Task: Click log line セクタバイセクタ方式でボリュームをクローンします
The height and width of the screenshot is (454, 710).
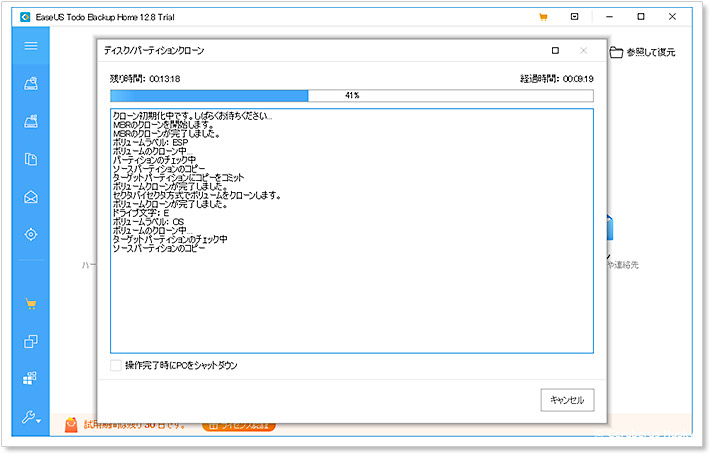Action: 197,195
